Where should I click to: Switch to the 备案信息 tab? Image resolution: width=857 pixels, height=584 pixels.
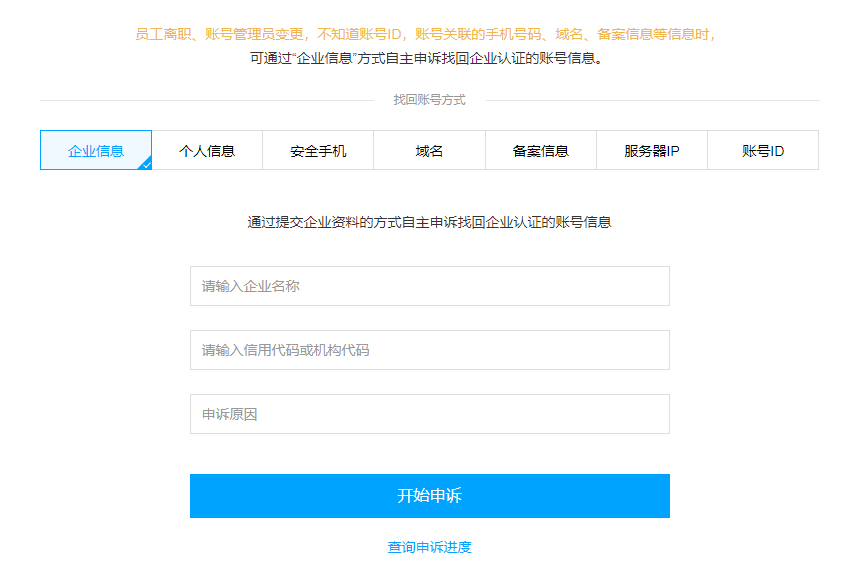(x=541, y=150)
